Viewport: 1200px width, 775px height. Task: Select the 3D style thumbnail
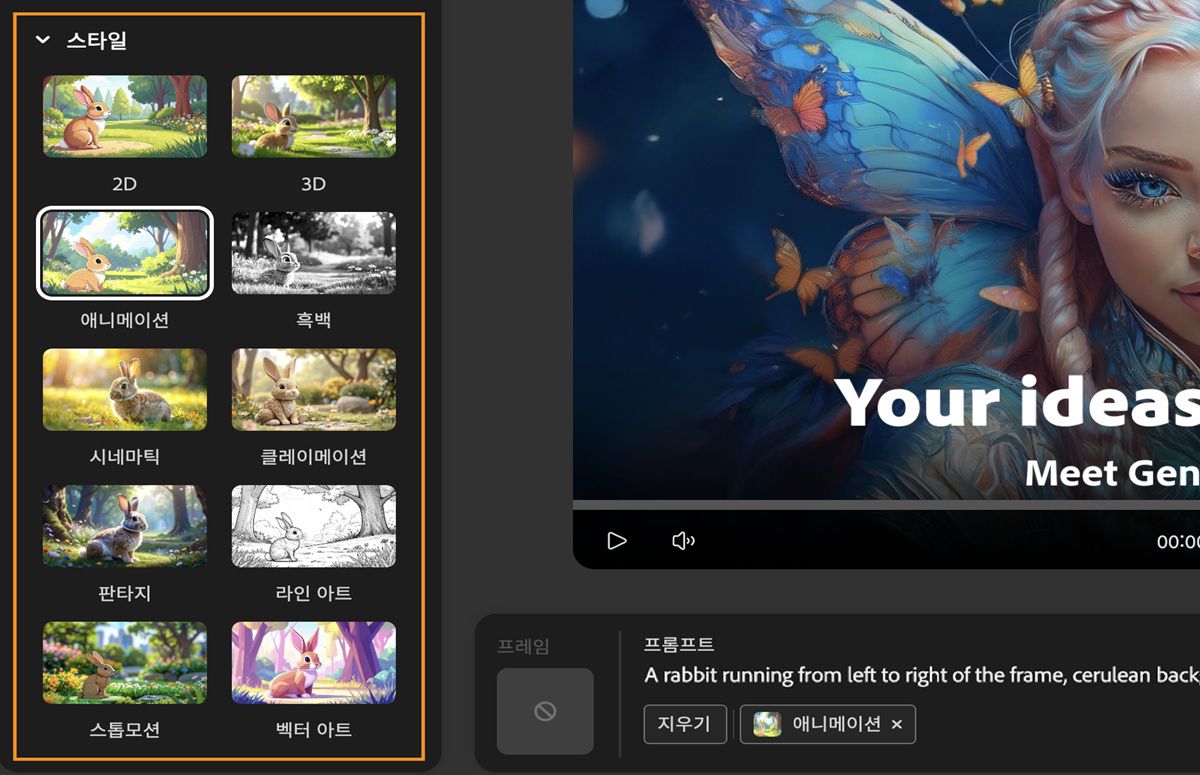tap(314, 116)
